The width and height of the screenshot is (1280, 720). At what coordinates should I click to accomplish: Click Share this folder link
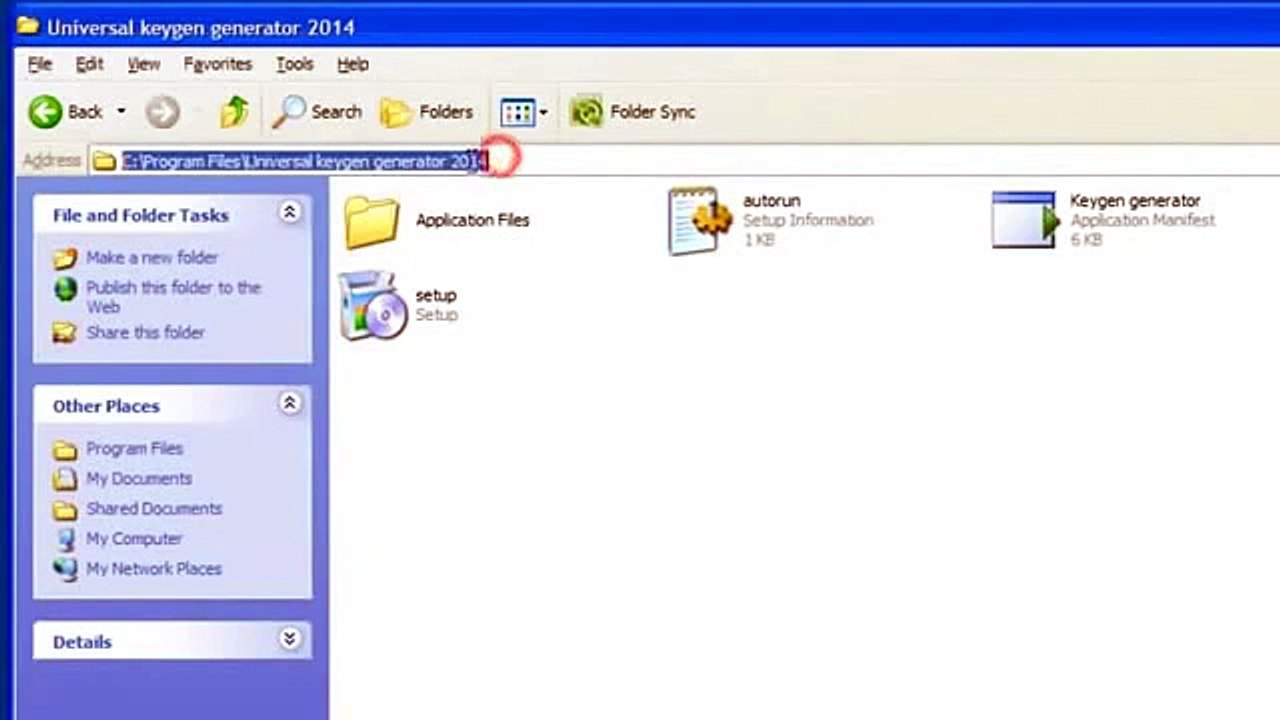tap(145, 333)
